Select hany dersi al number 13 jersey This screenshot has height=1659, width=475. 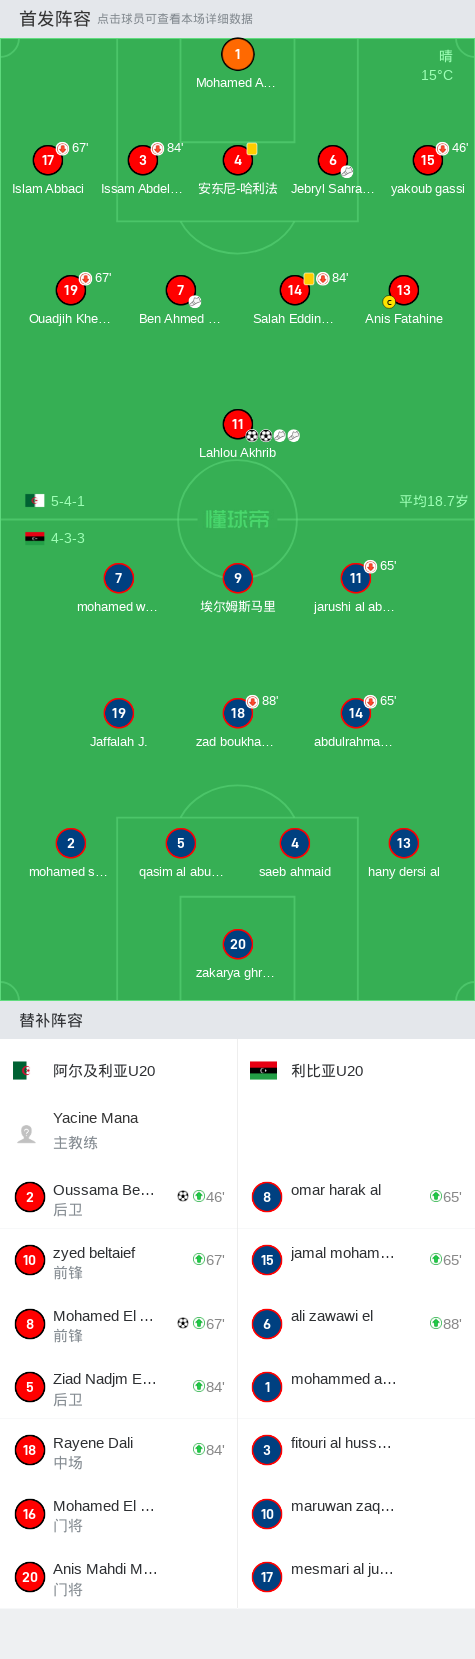pyautogui.click(x=403, y=843)
